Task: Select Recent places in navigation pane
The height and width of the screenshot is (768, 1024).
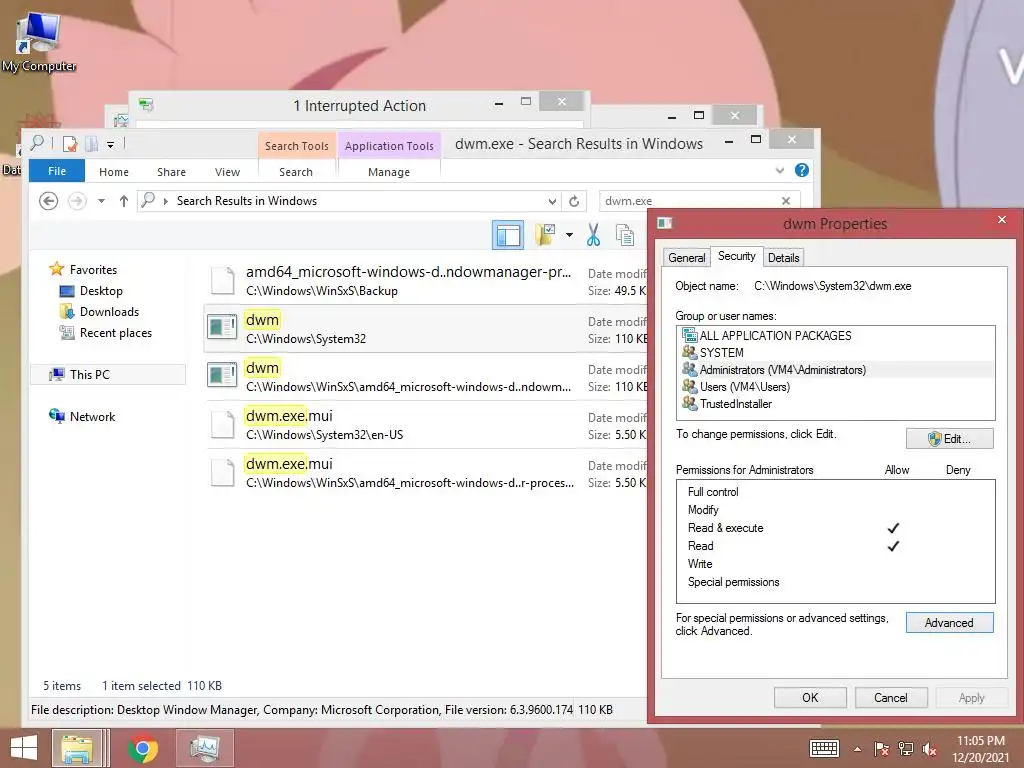Action: pyautogui.click(x=116, y=332)
